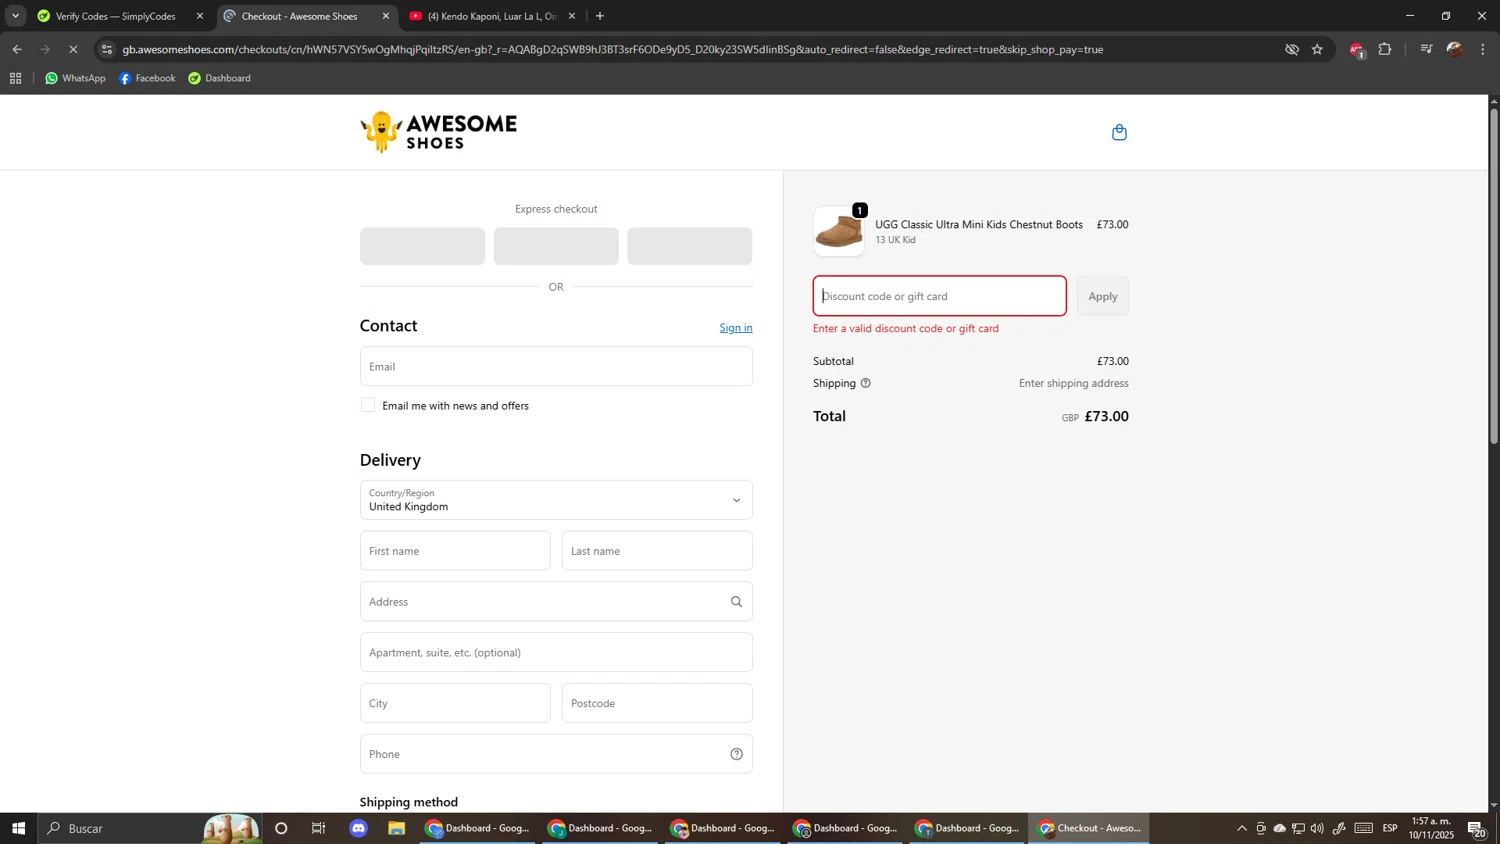1500x844 pixels.
Task: Launch Discord from taskbar
Action: 359,828
